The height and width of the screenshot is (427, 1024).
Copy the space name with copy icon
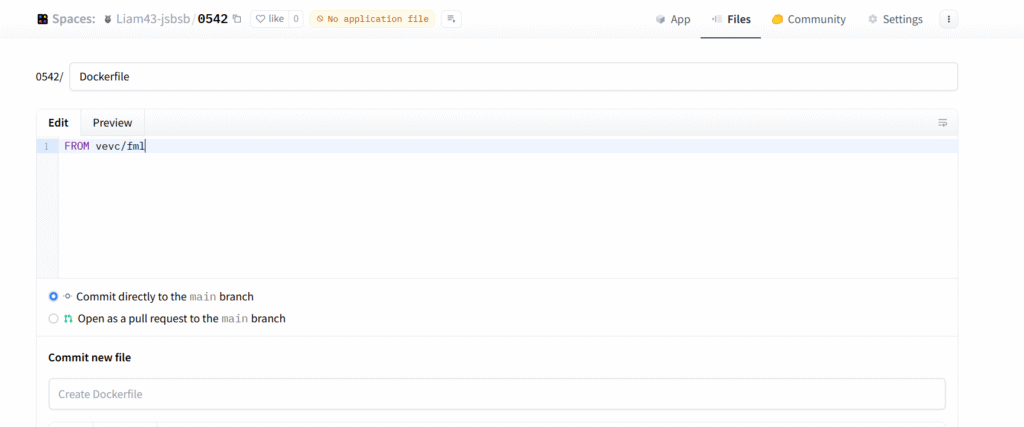pos(237,19)
